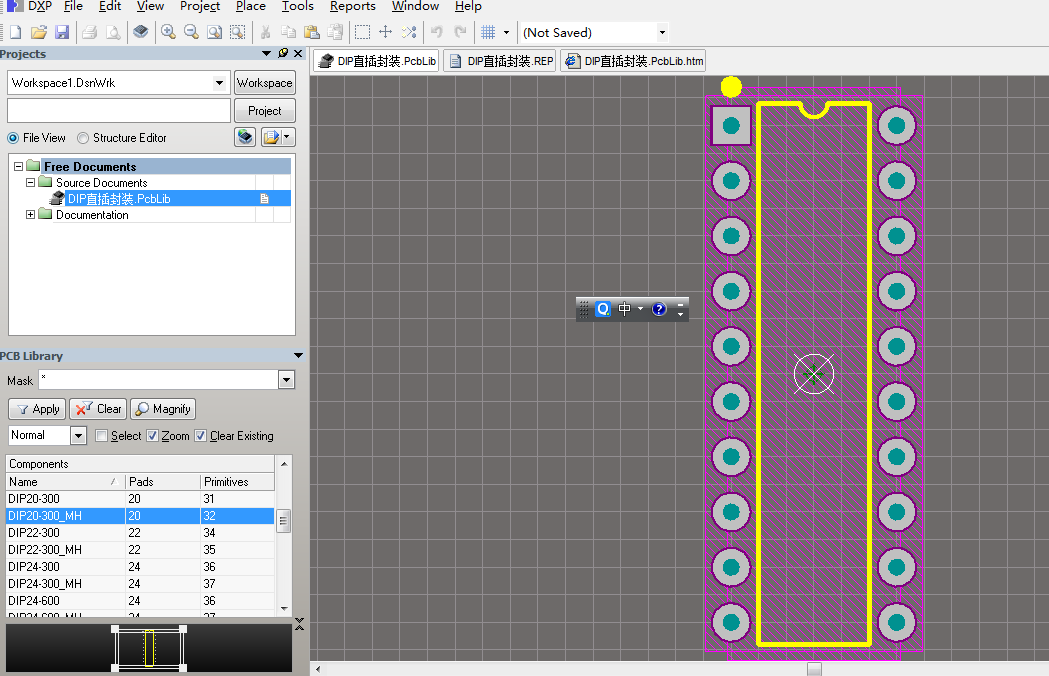Select DIP直插封装.PcbLib in project tree
The width and height of the screenshot is (1049, 676).
(119, 199)
